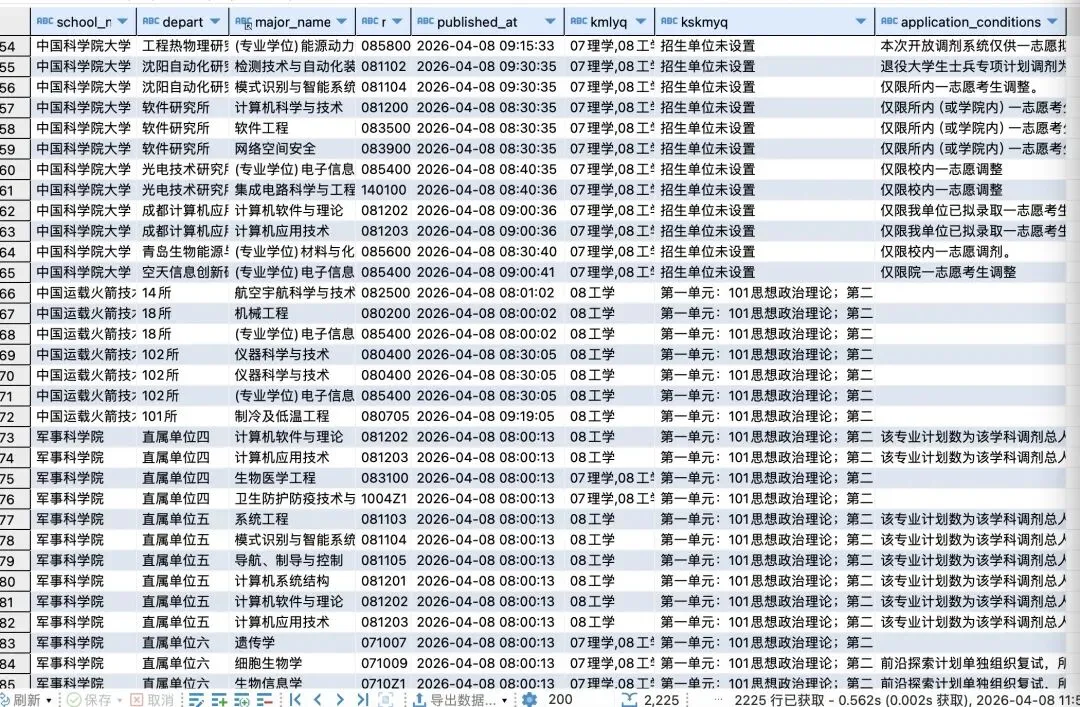Select cell 航空宇航科学与技术 in row 66
The image size is (1080, 707).
pyautogui.click(x=293, y=293)
